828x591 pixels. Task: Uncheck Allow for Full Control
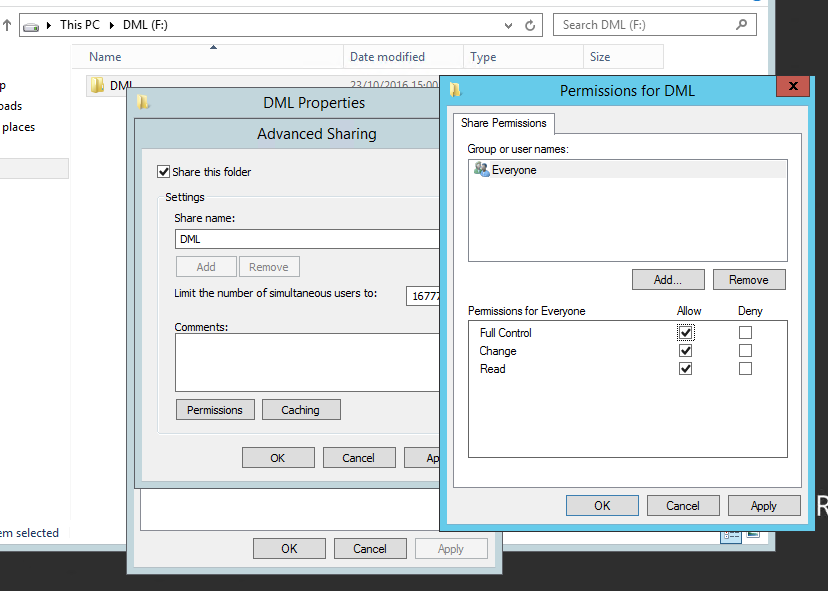click(x=685, y=333)
